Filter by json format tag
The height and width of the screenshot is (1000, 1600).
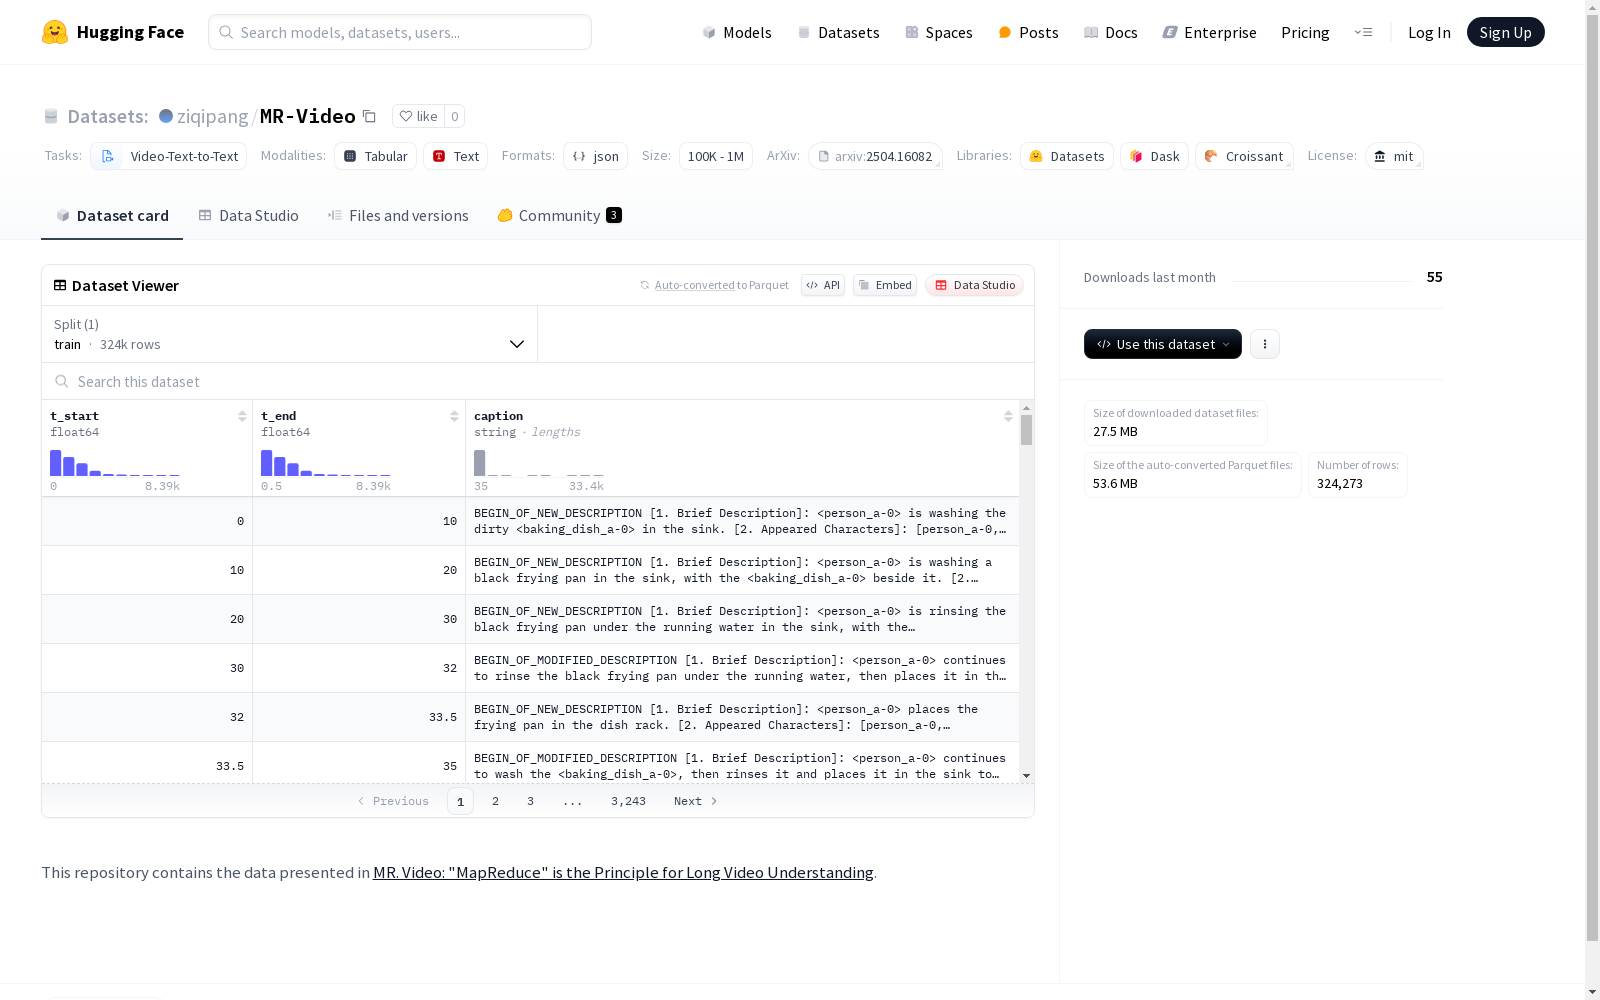[595, 156]
